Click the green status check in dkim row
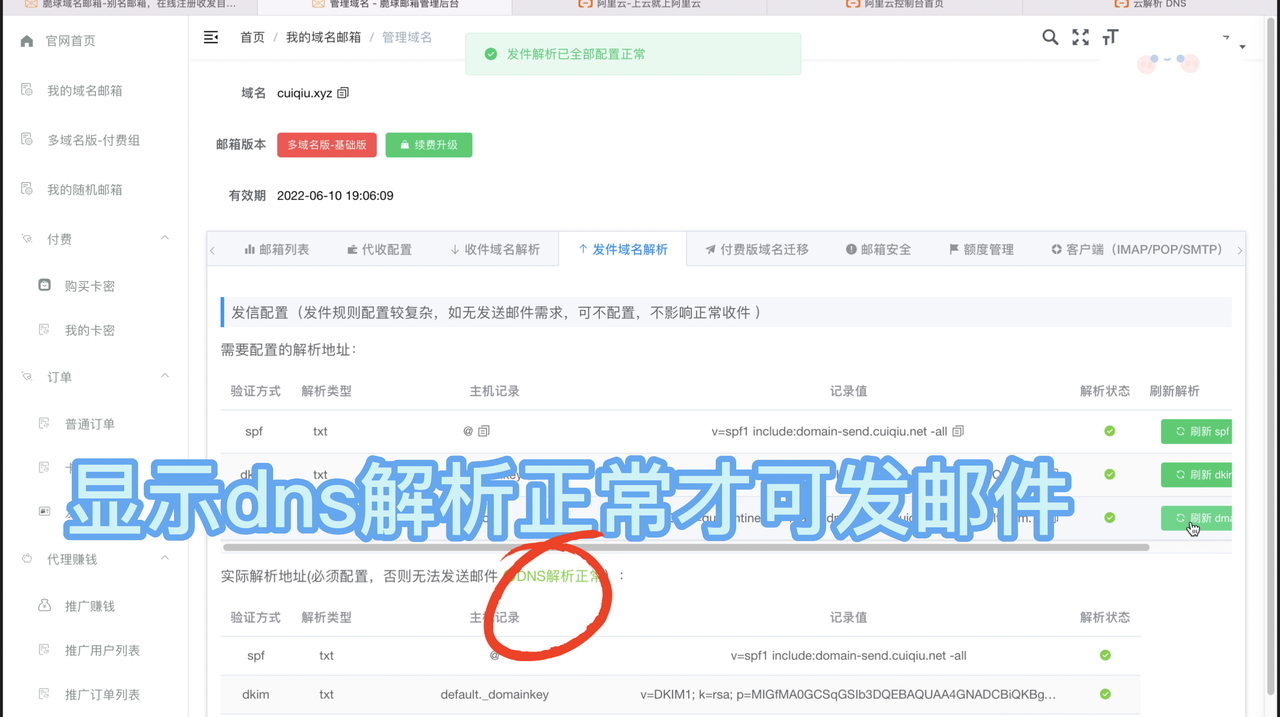This screenshot has width=1280, height=717. click(1109, 474)
